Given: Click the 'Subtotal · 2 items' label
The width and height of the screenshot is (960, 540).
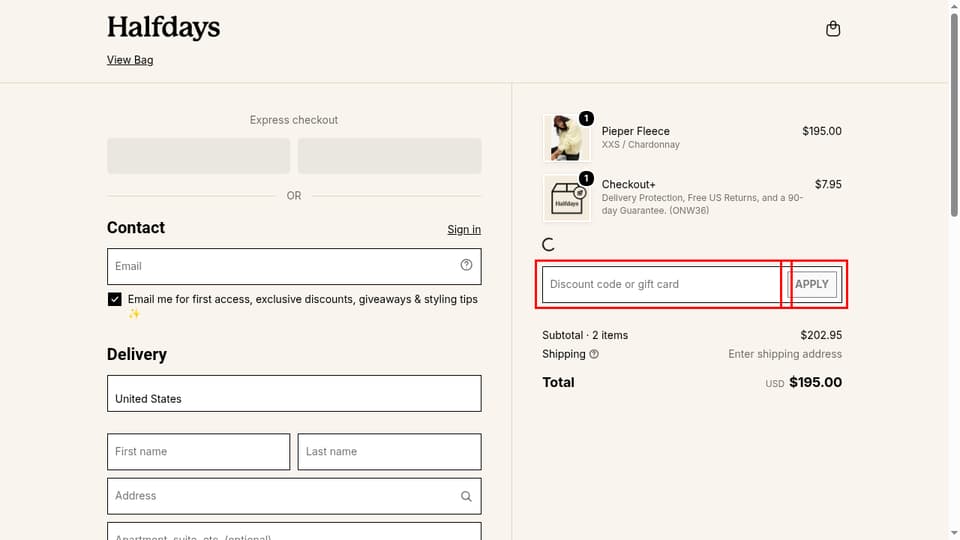Looking at the screenshot, I should click(585, 335).
